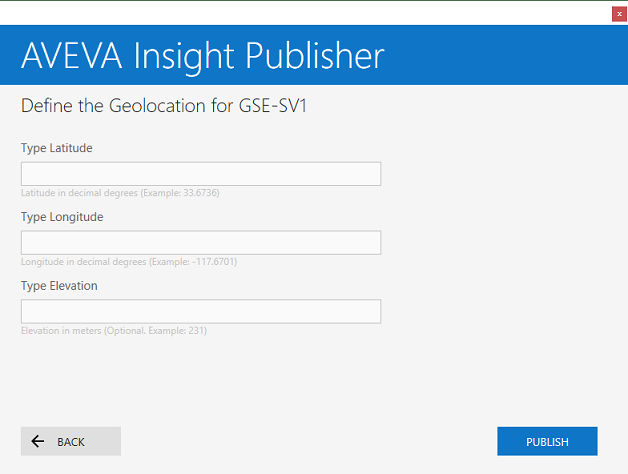Click the Type Latitude label

(57, 148)
